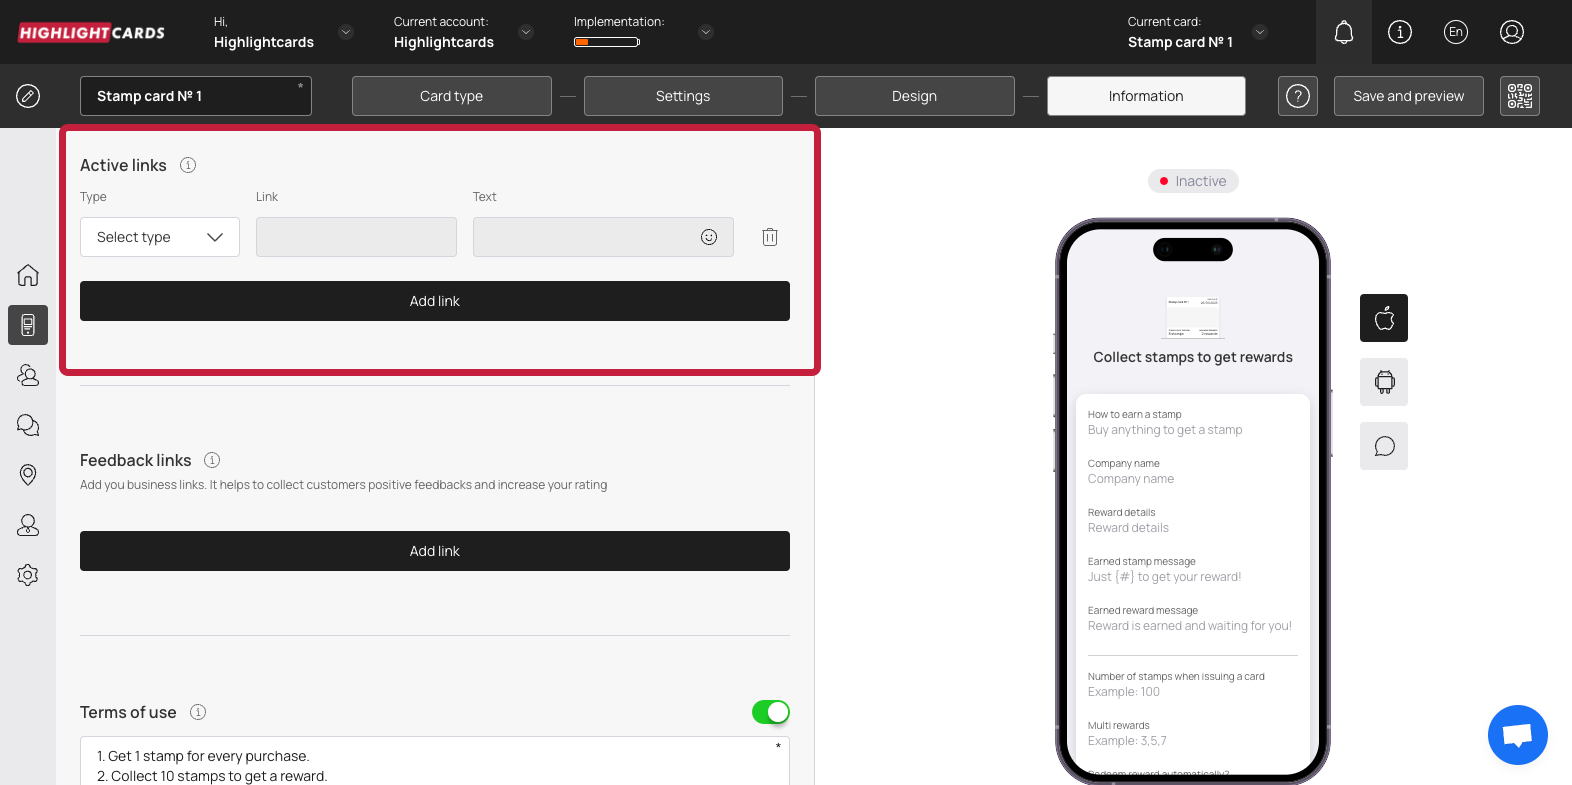Open the notifications bell icon
Screen dimensions: 1572x785
tap(1344, 32)
